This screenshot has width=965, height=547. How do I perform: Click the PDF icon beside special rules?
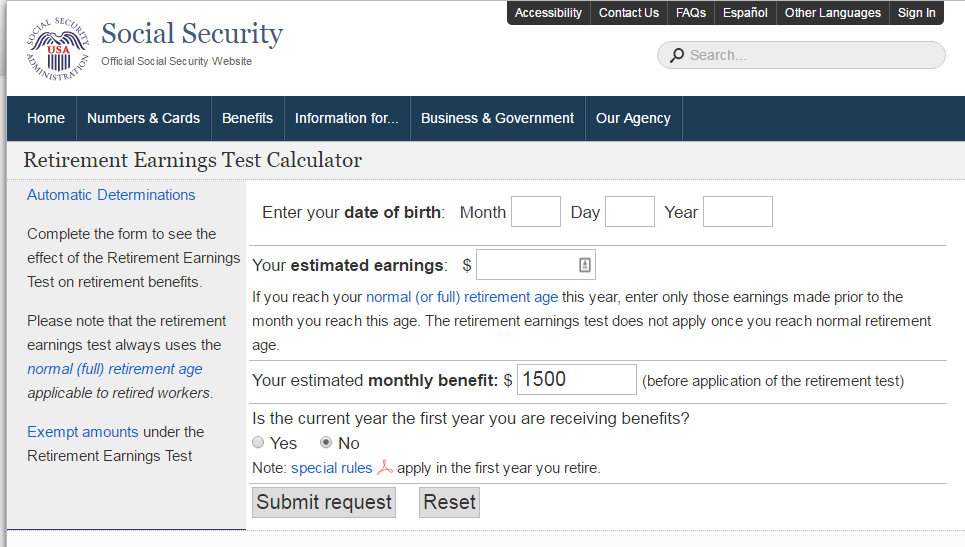(384, 468)
